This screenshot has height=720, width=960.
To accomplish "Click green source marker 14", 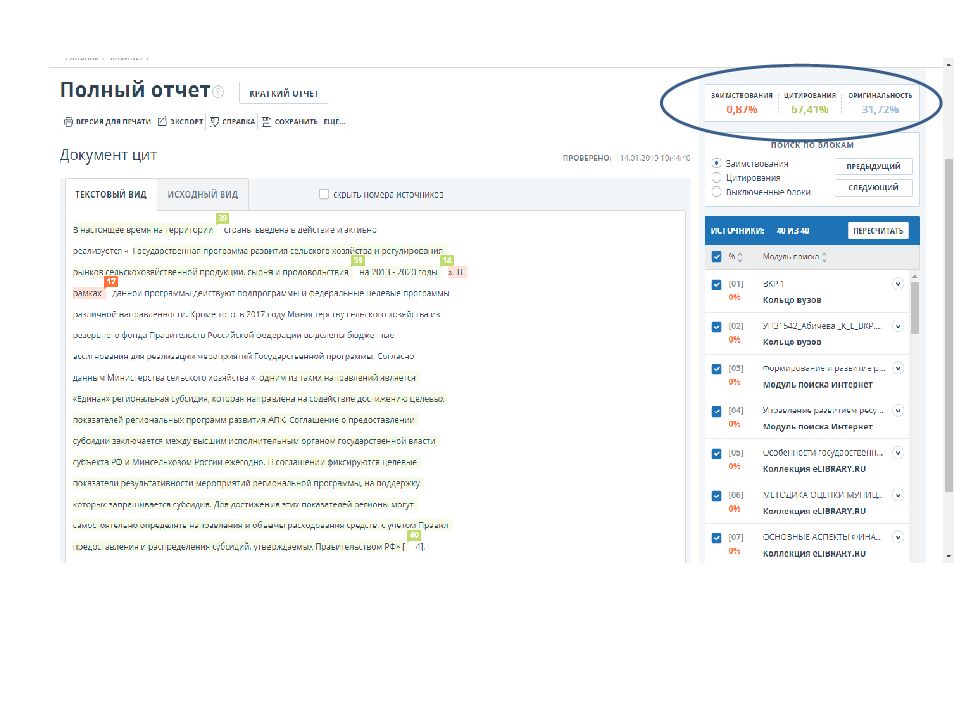I will 447,260.
